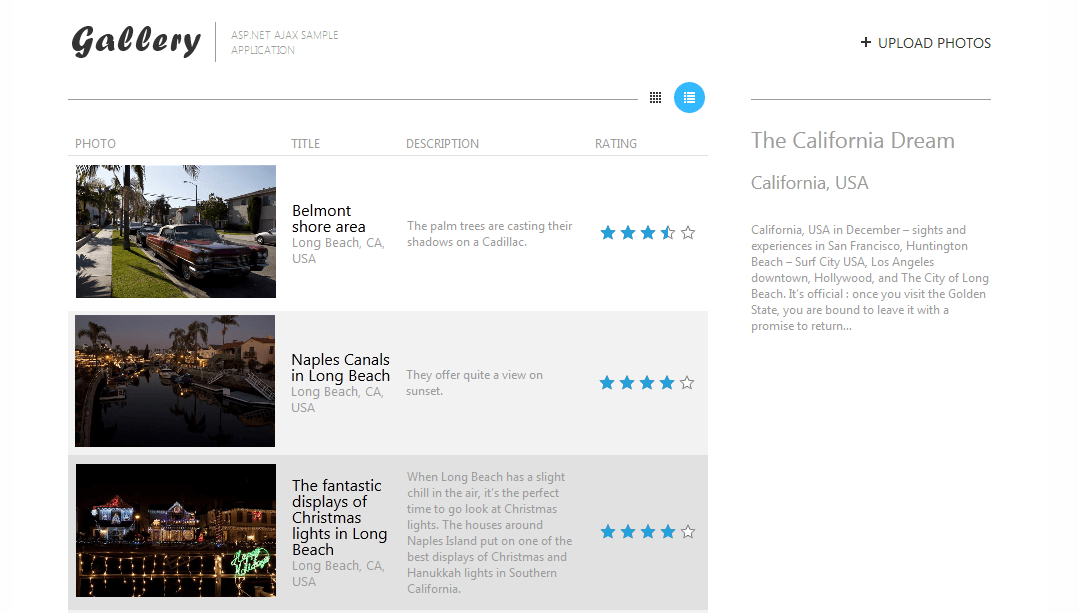Open the Christmas lights photo thumbnail
This screenshot has height=613, width=1079.
coord(176,530)
